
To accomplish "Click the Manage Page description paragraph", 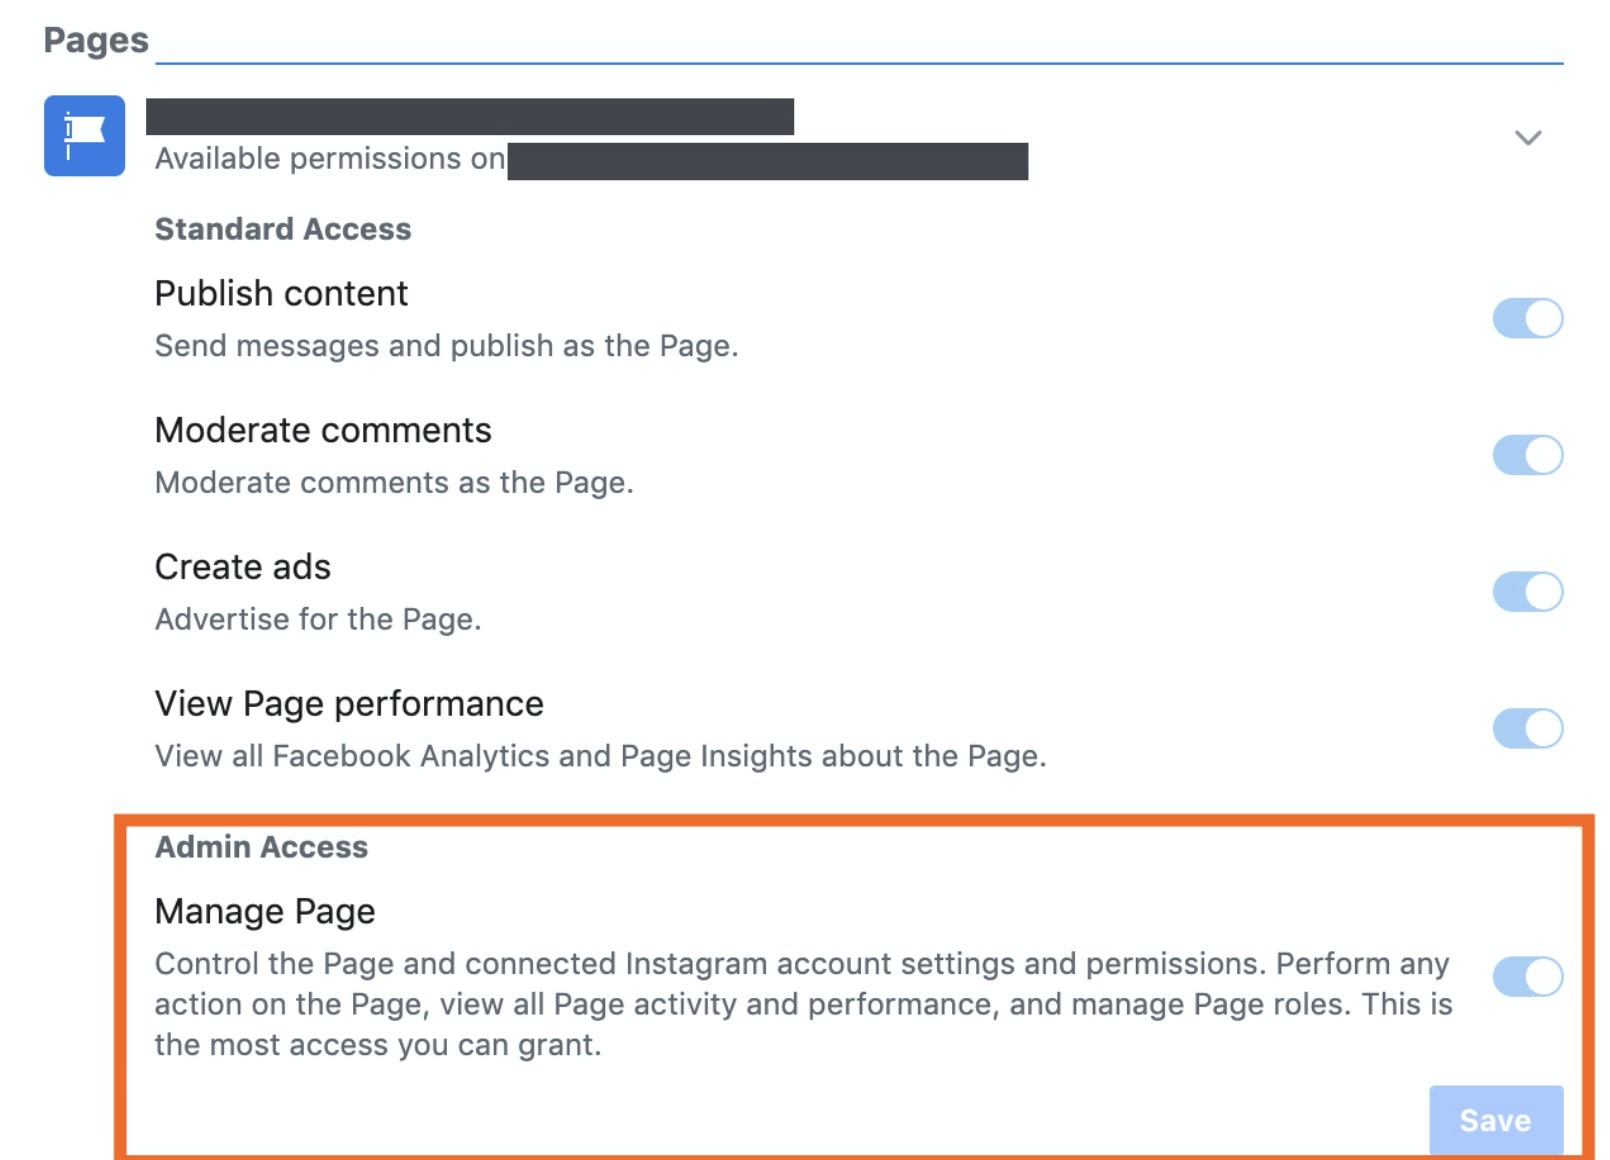I will (x=800, y=1004).
